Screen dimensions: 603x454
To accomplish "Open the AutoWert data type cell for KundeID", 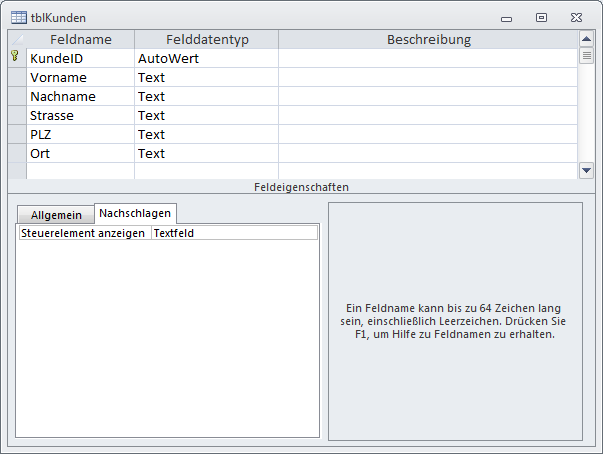I will (x=205, y=58).
